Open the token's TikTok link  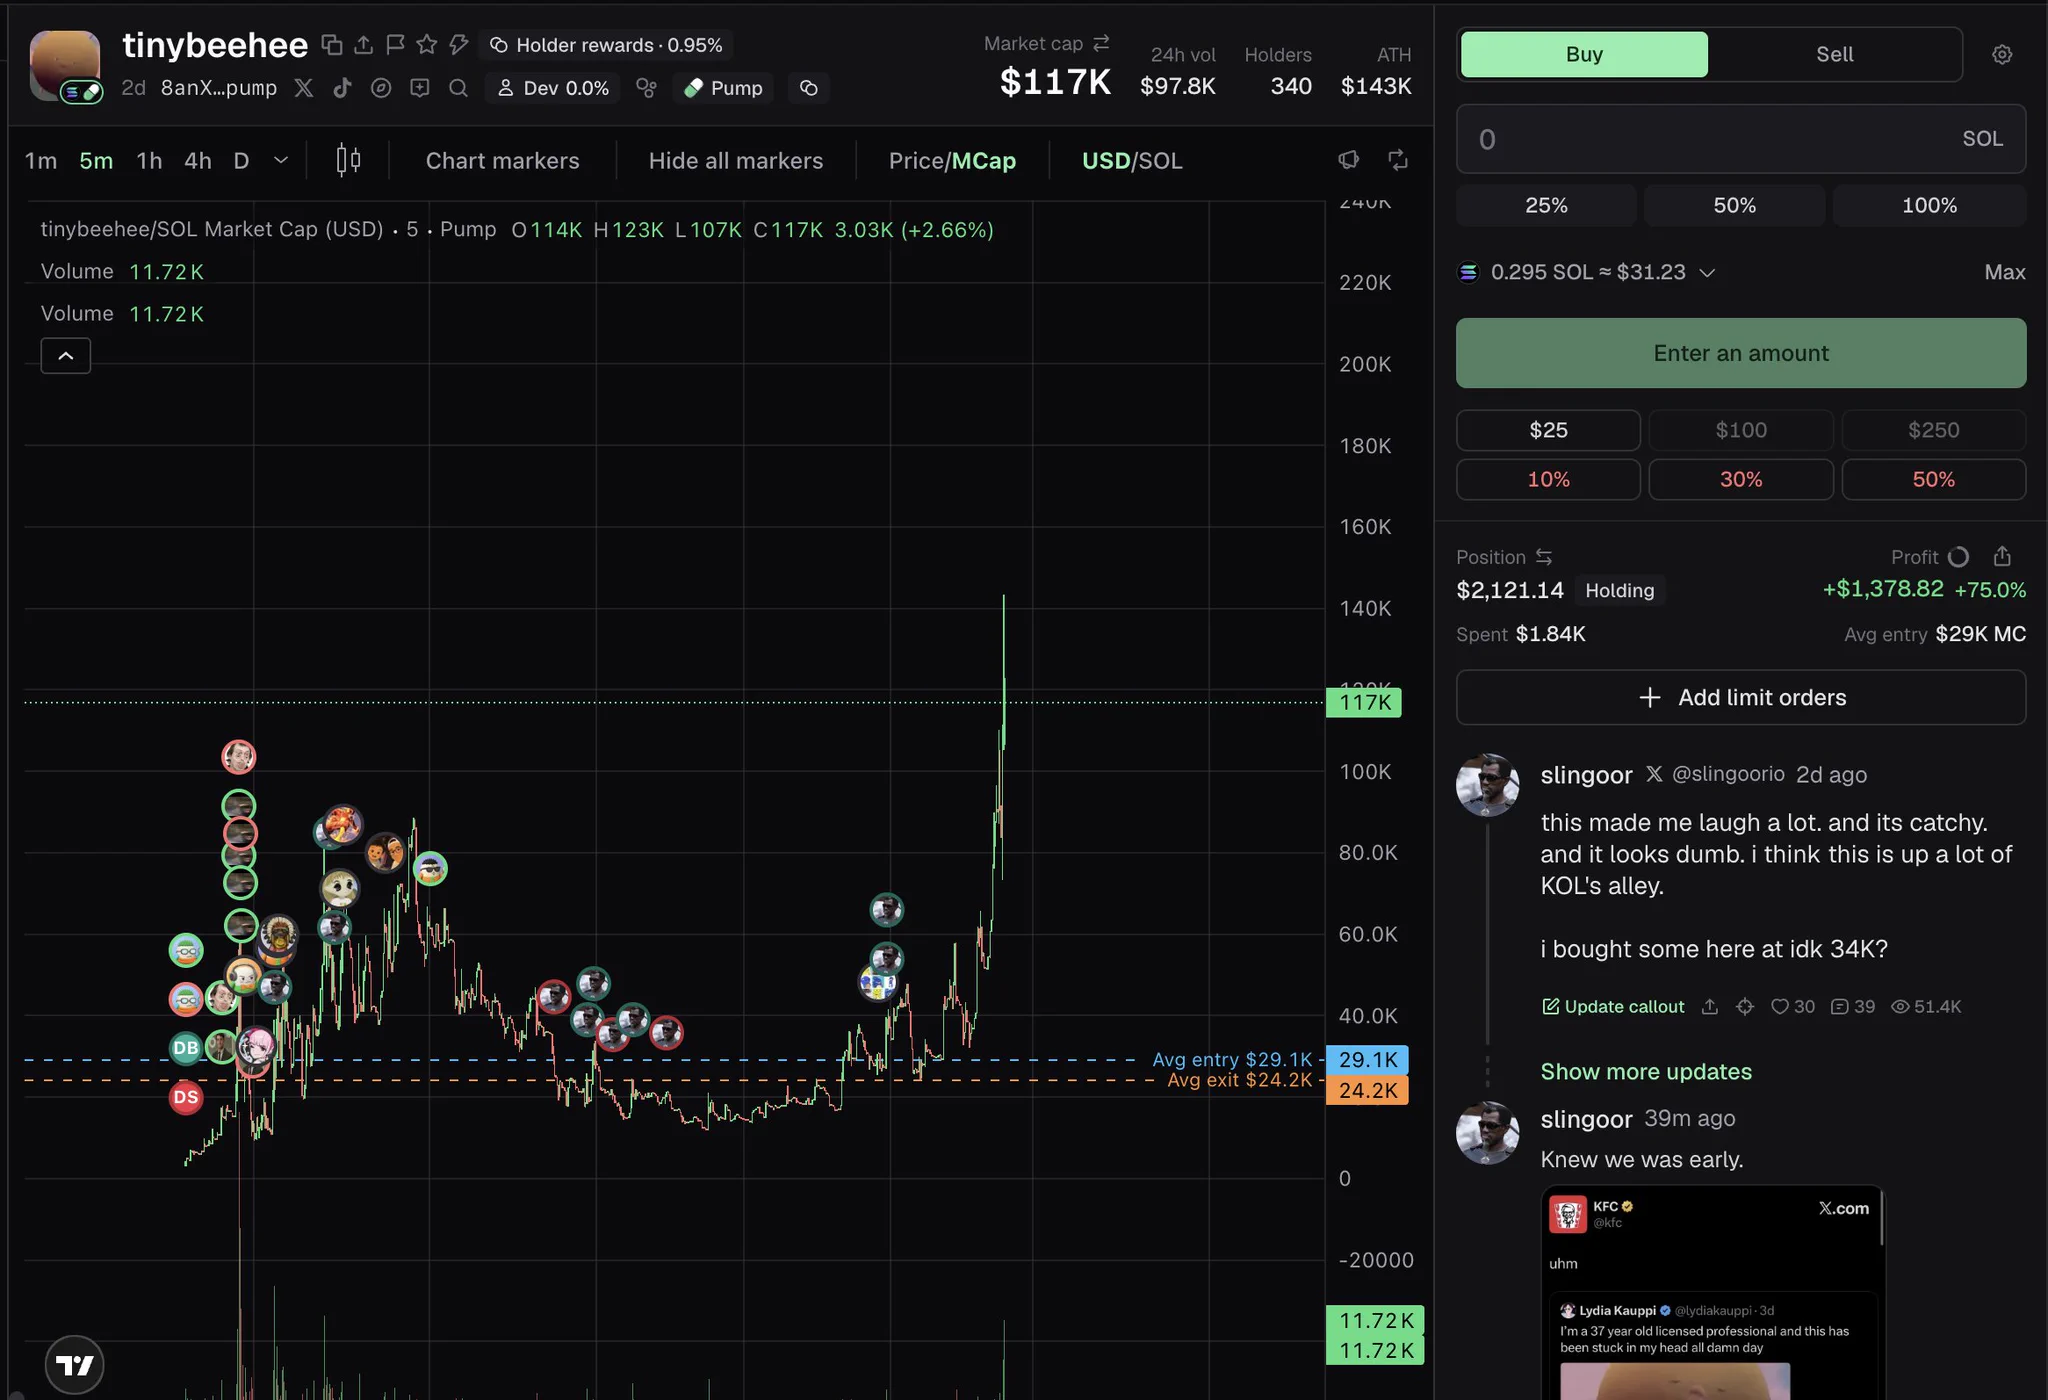(x=342, y=88)
